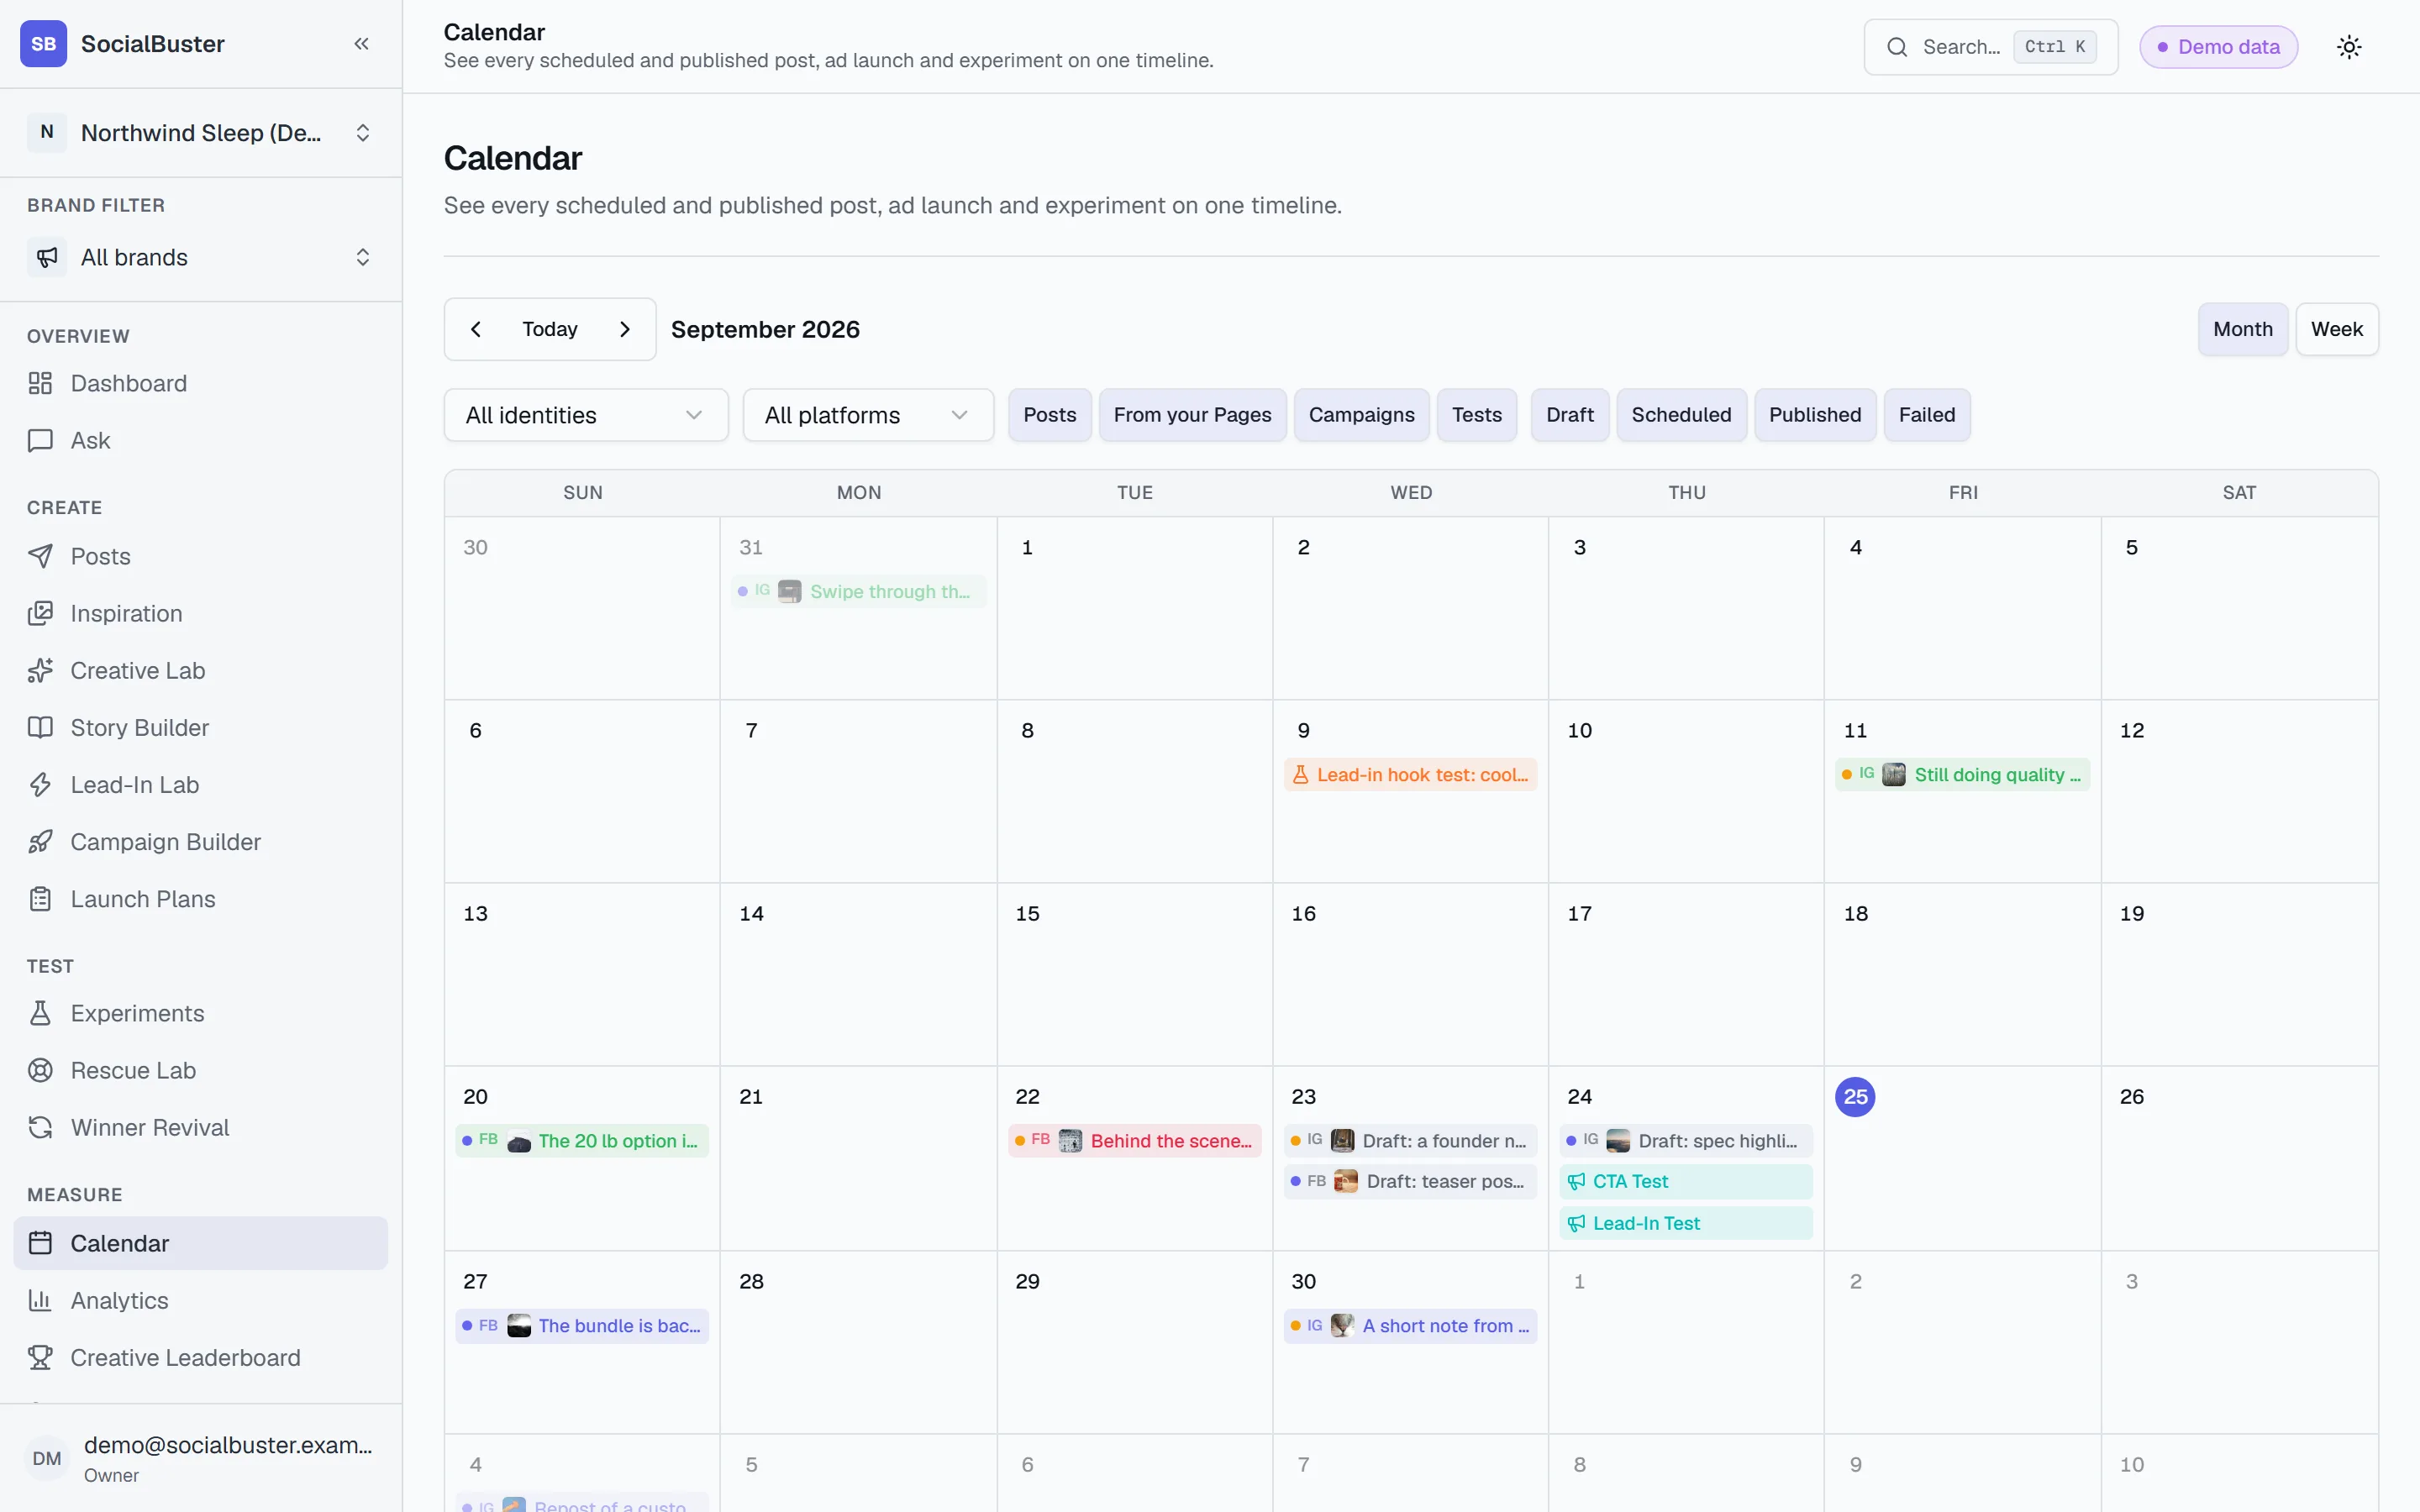Open Analytics page
The height and width of the screenshot is (1512, 2420).
[x=200, y=1300]
